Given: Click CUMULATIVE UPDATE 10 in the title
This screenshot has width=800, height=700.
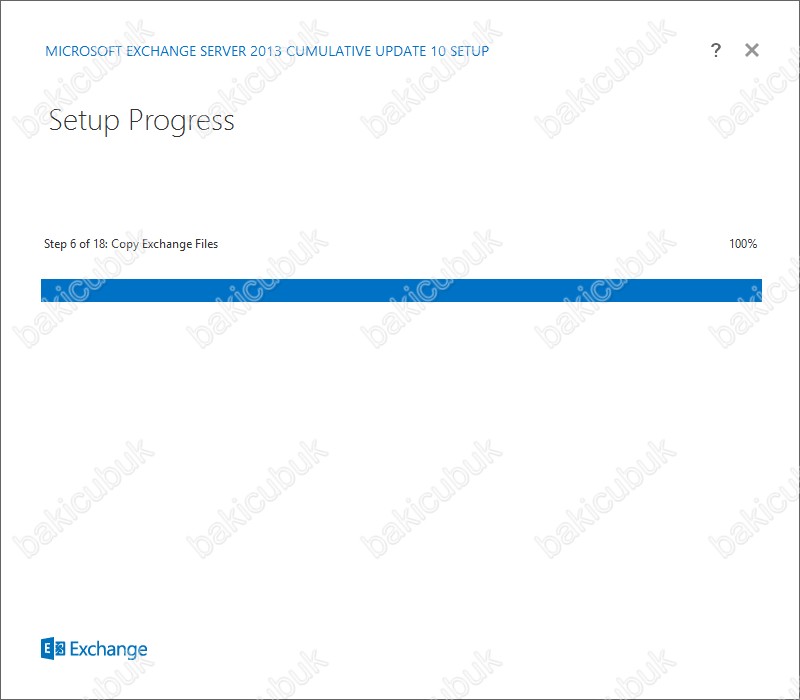Looking at the screenshot, I should tap(366, 51).
